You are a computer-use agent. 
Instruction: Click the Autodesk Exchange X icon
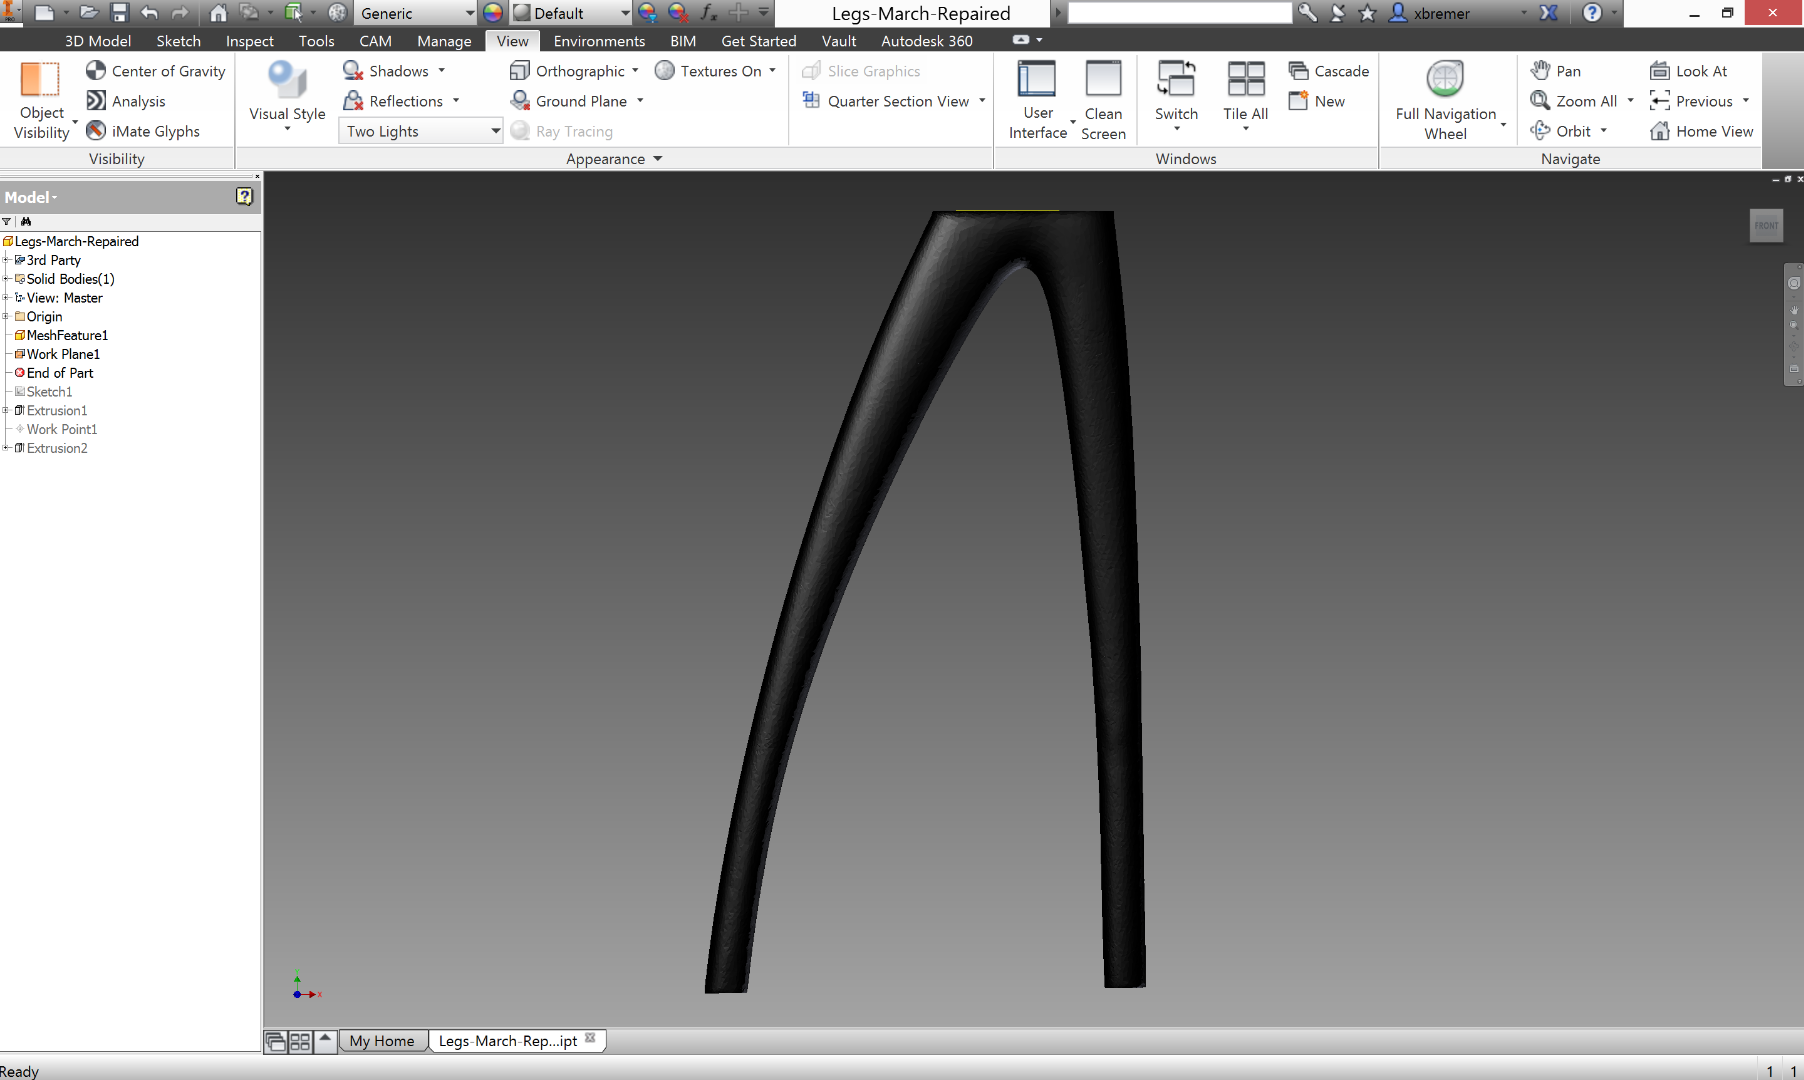(x=1548, y=13)
